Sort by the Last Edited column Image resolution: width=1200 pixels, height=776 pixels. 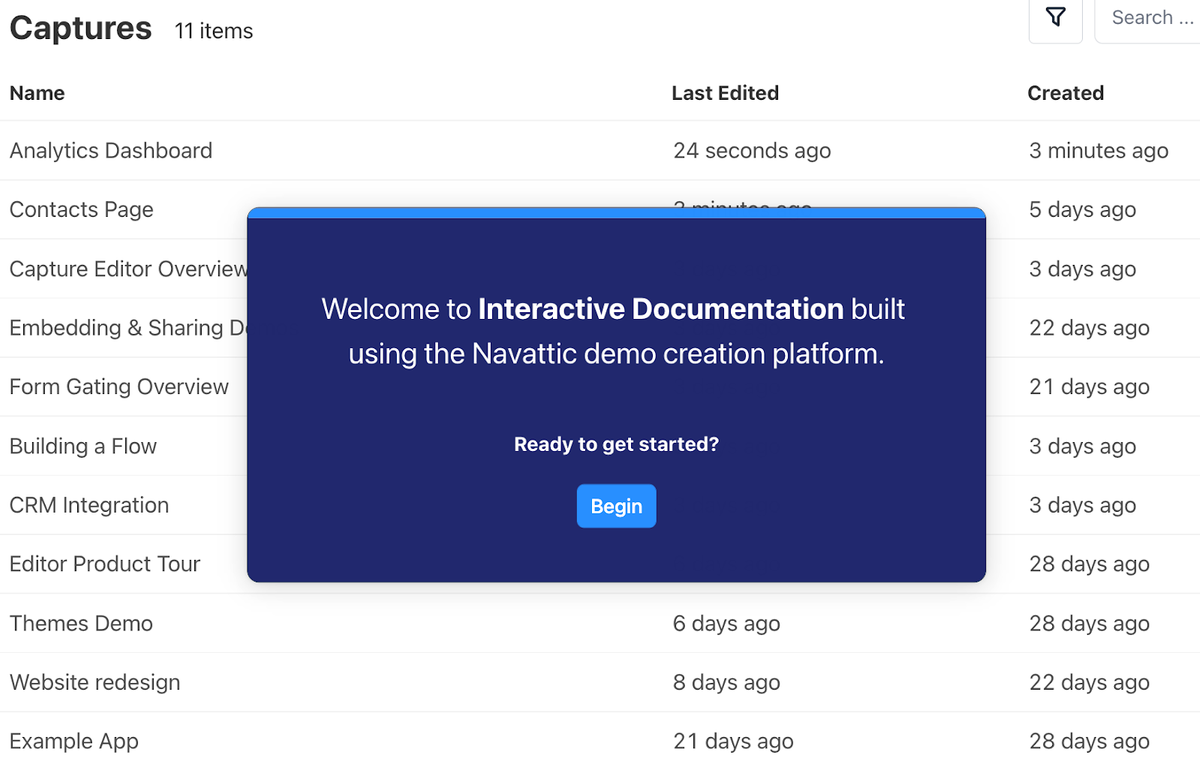coord(725,93)
